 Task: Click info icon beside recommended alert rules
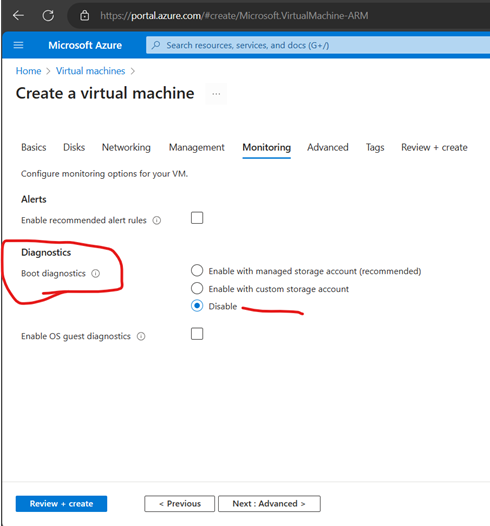157,220
